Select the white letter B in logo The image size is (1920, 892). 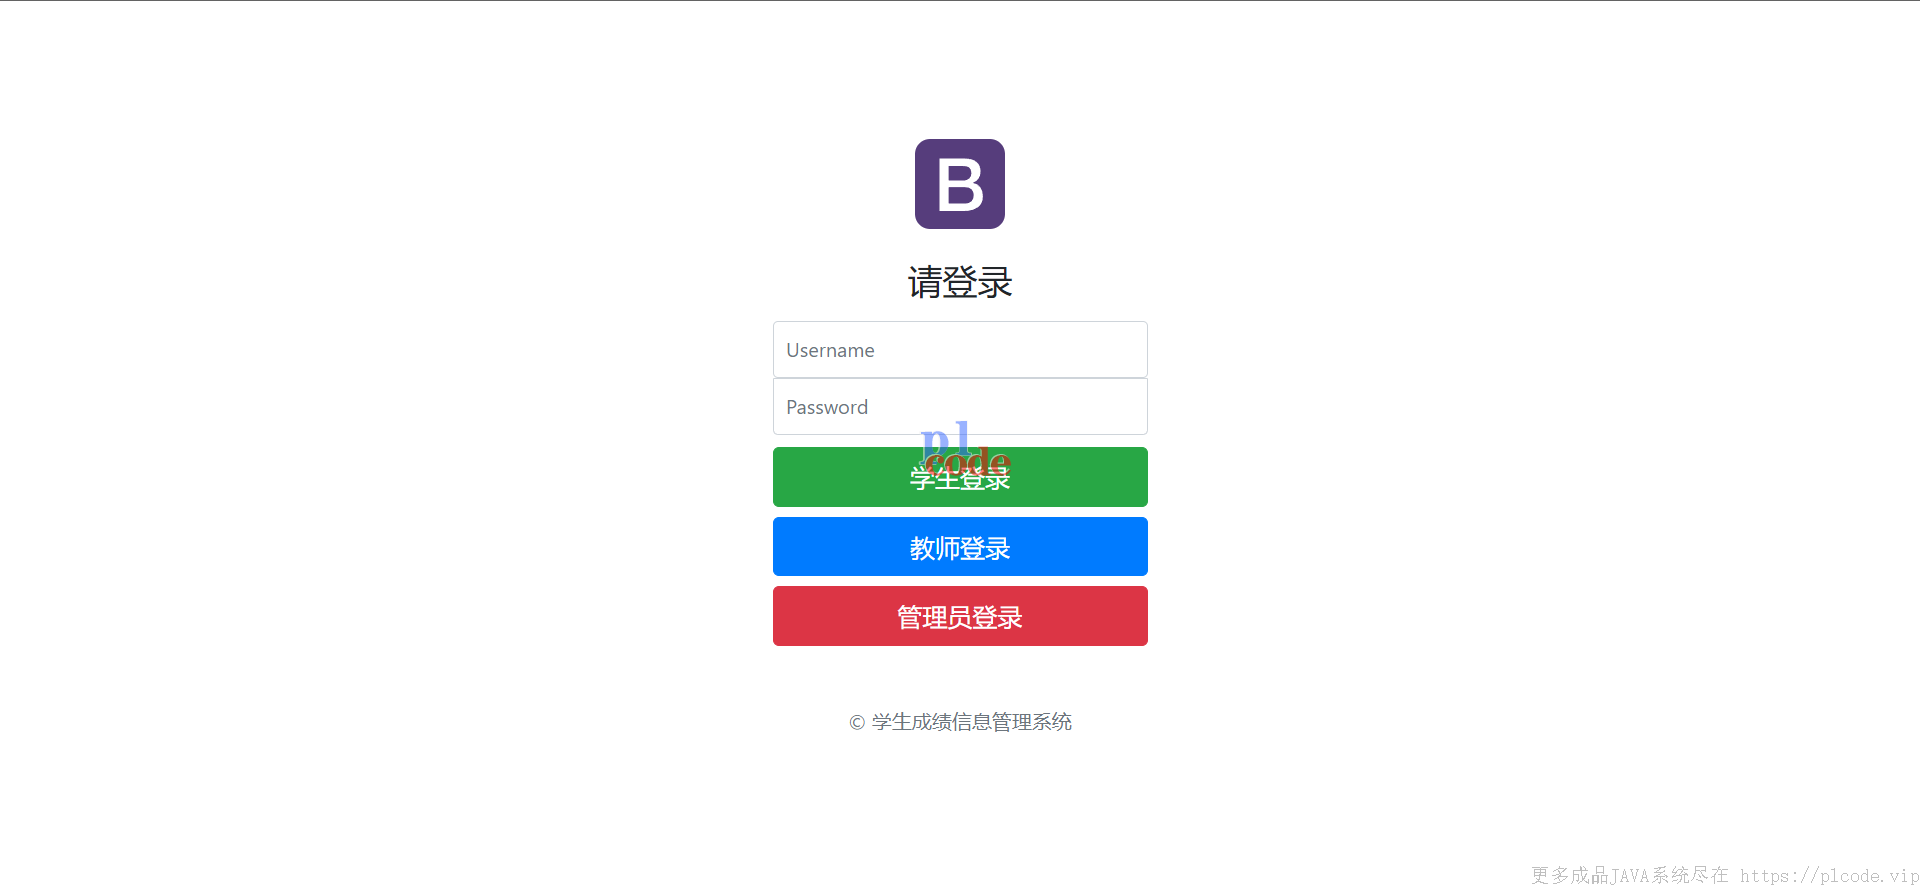pyautogui.click(x=960, y=185)
